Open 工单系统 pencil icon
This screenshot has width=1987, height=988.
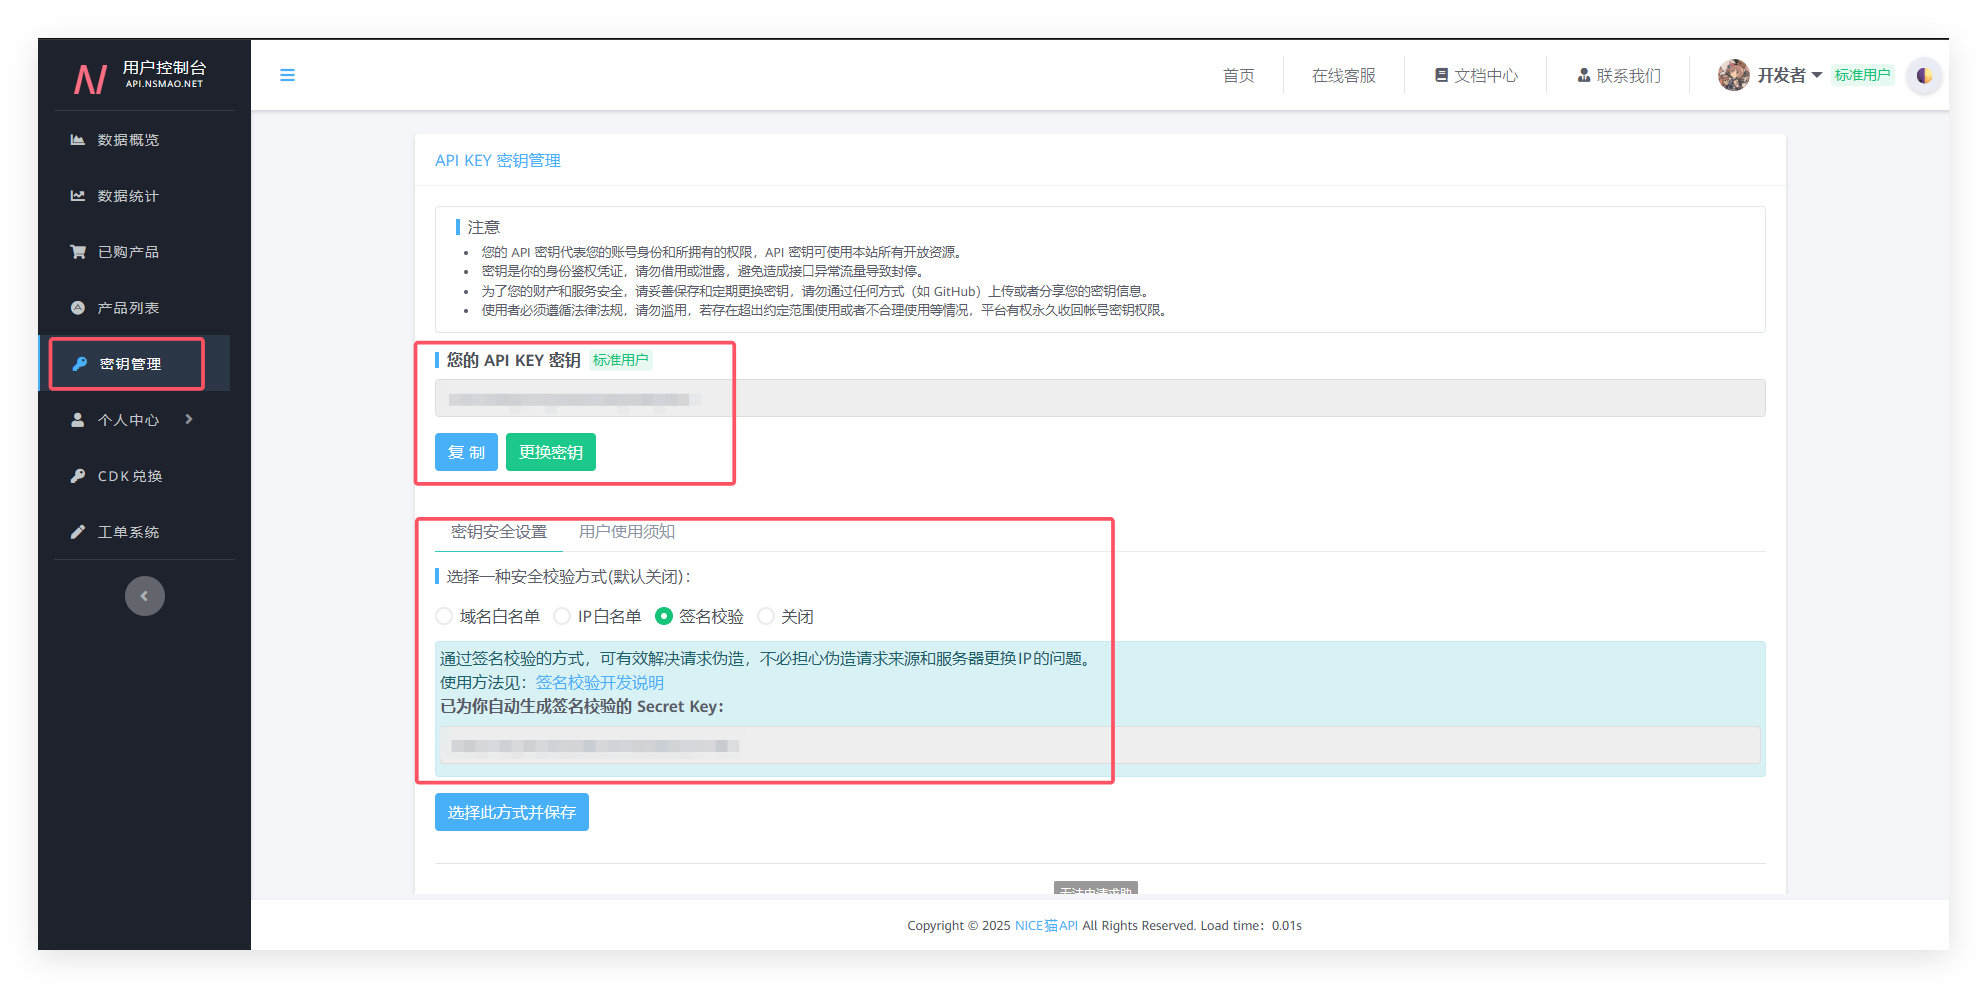click(78, 532)
